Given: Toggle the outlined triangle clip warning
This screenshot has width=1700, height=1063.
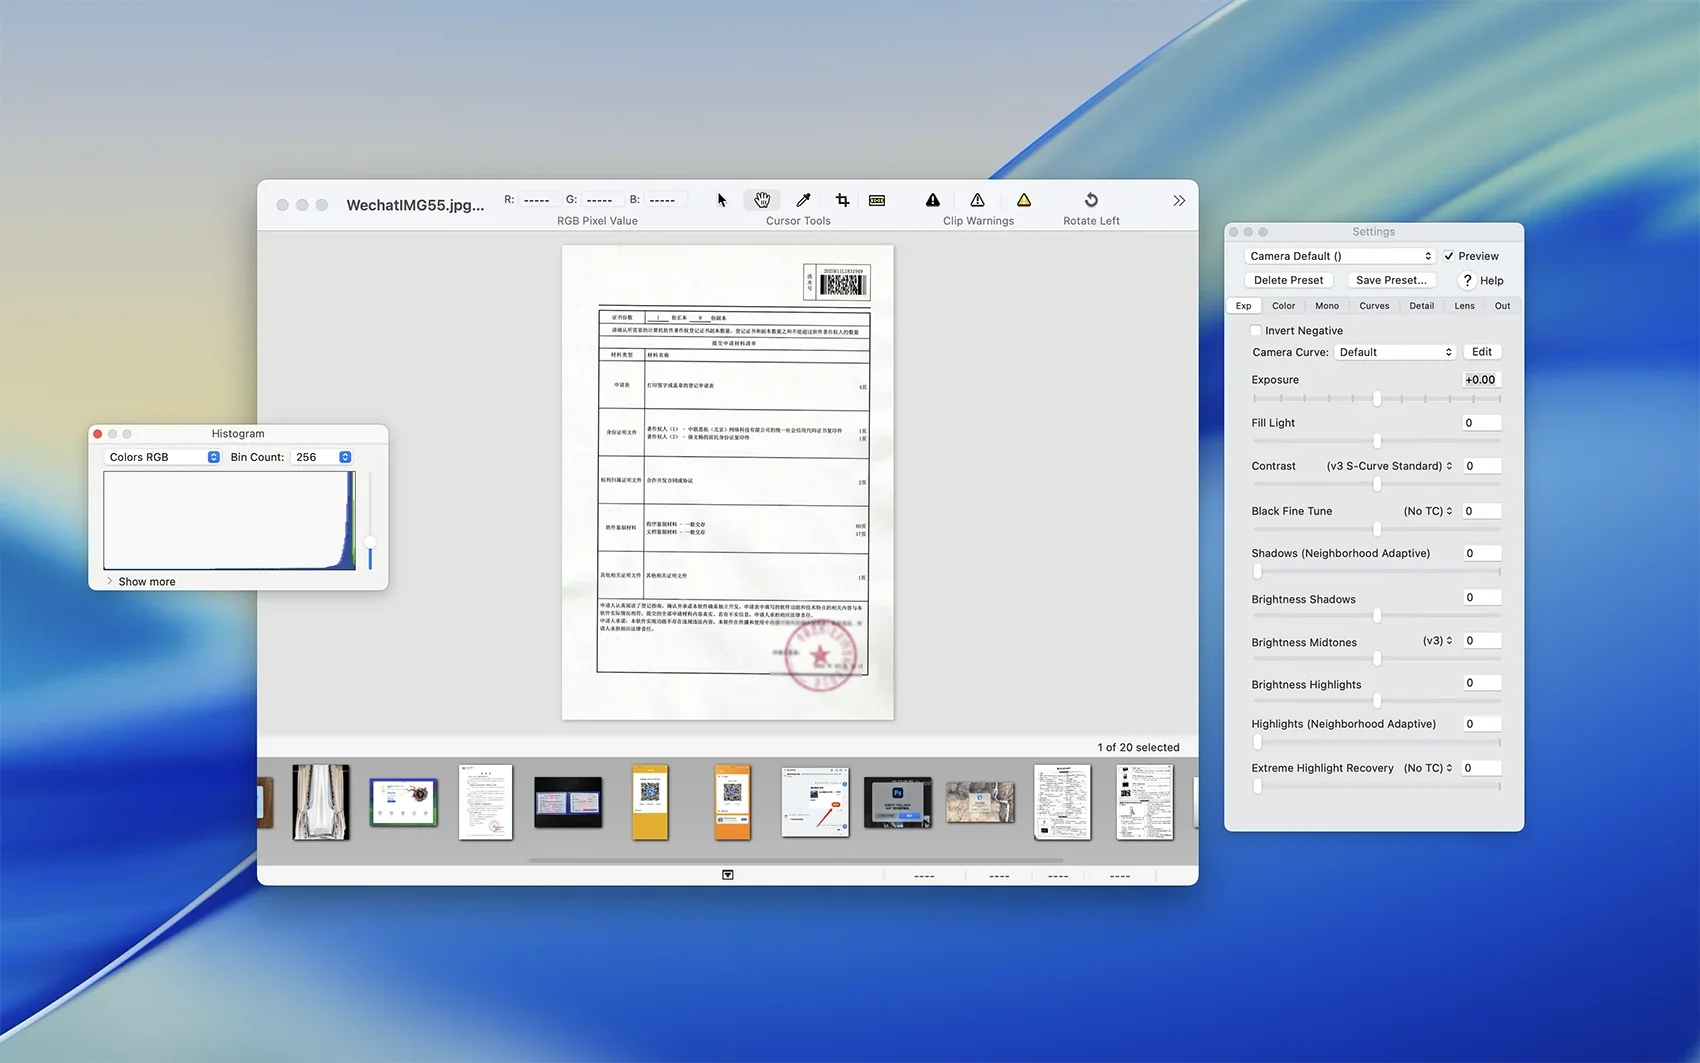Looking at the screenshot, I should pyautogui.click(x=978, y=200).
